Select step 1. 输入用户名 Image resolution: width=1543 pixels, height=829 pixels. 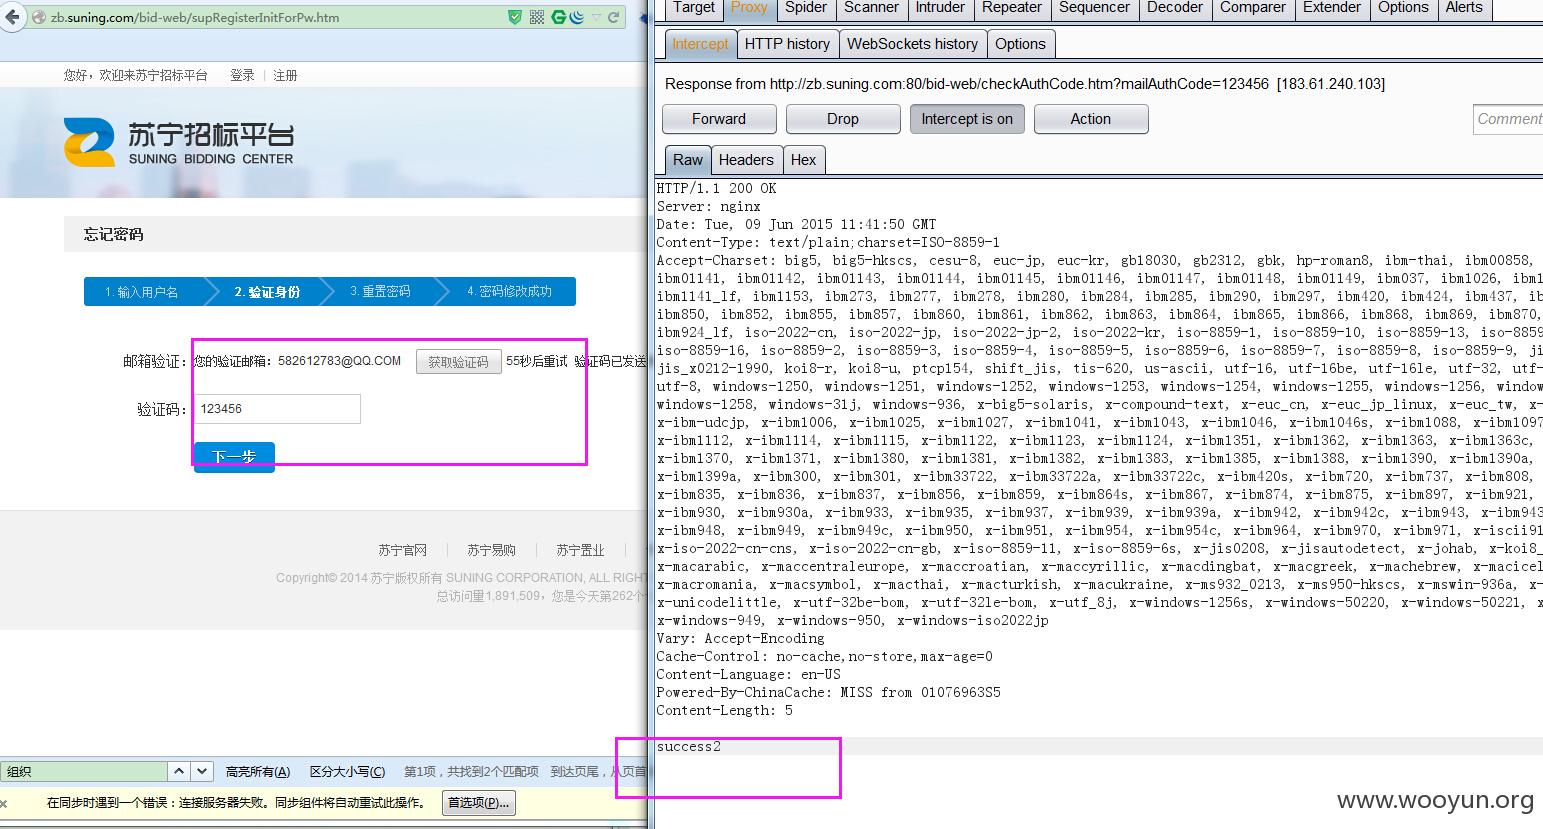tap(142, 291)
